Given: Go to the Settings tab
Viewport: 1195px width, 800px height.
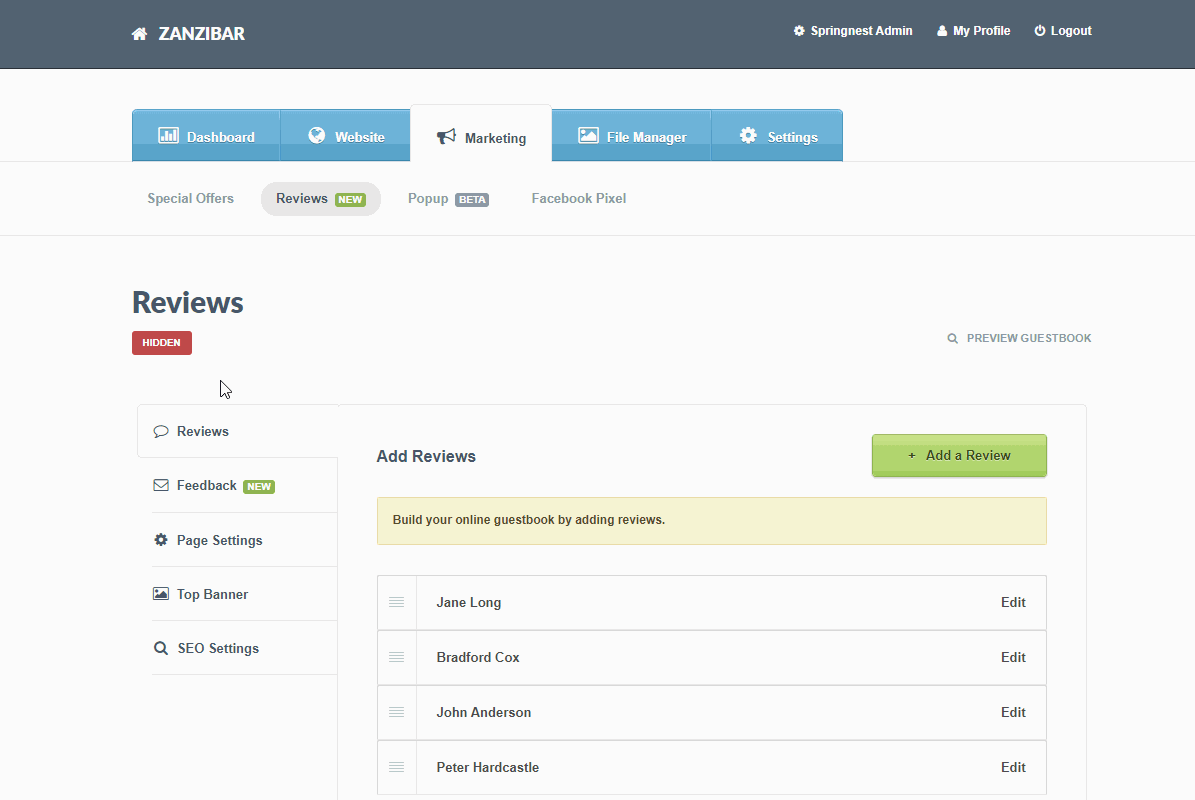Looking at the screenshot, I should (777, 137).
